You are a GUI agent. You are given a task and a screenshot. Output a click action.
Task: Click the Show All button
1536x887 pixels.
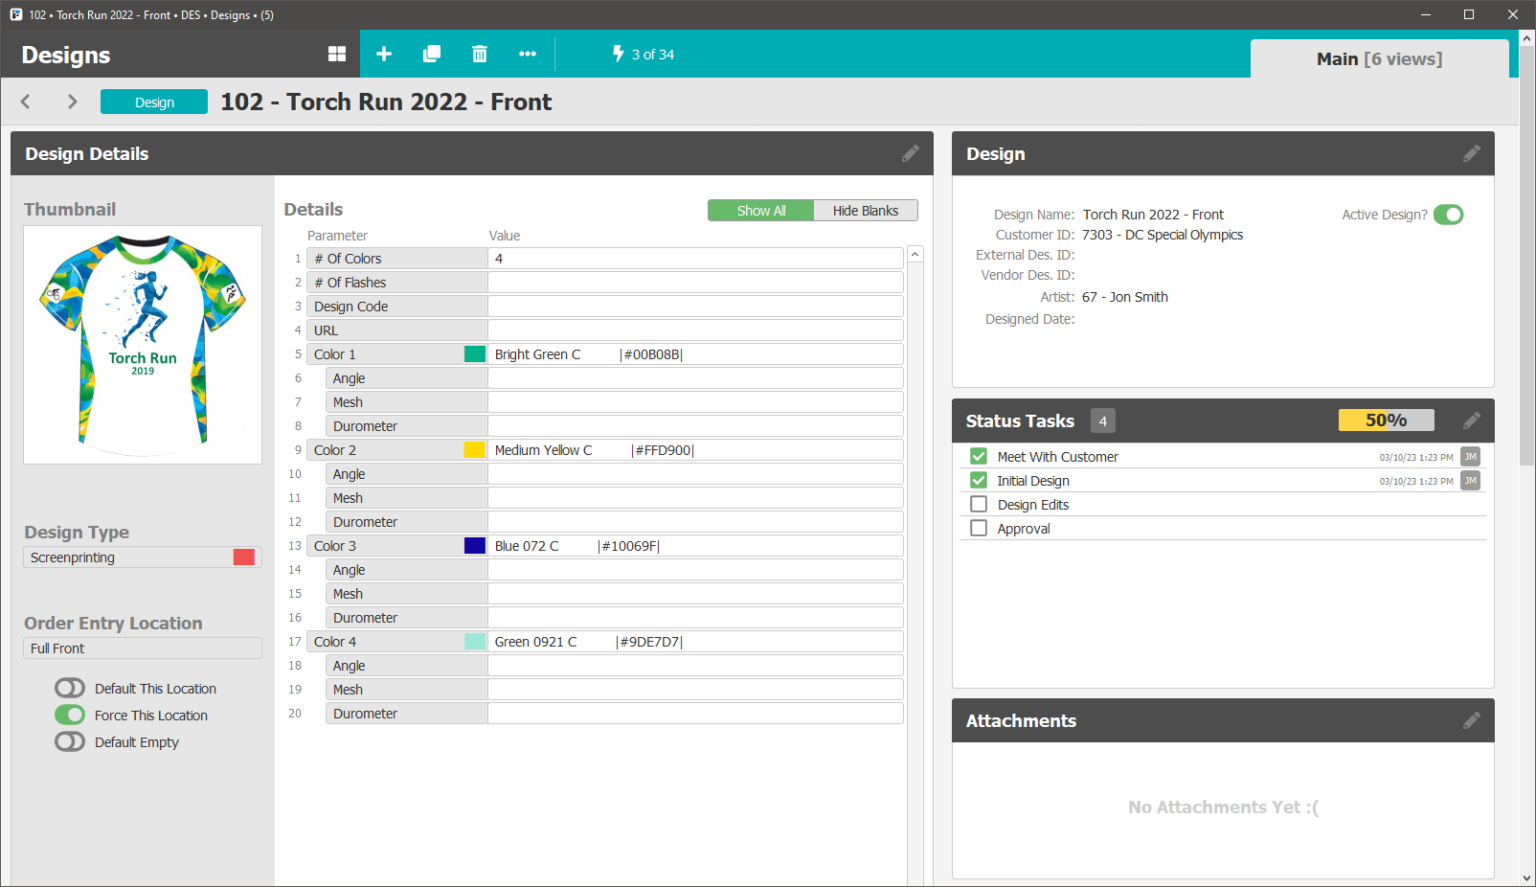(x=760, y=210)
